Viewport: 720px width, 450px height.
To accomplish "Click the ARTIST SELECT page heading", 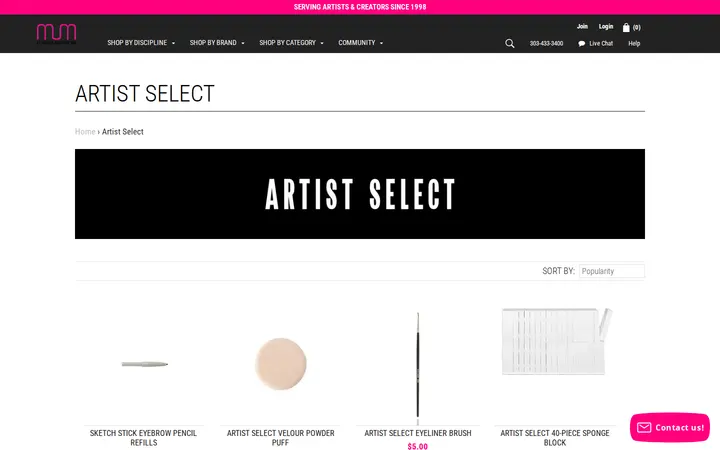I will (x=145, y=94).
